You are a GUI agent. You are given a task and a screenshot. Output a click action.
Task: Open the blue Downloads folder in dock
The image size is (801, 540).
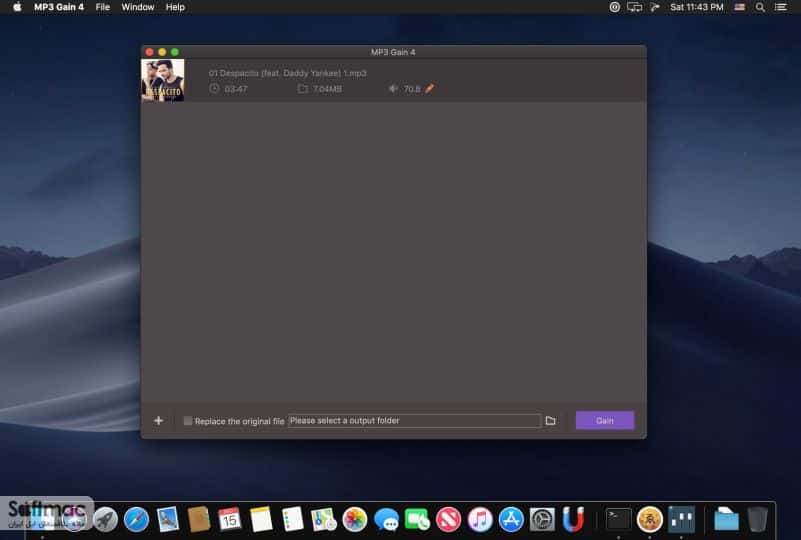click(726, 520)
